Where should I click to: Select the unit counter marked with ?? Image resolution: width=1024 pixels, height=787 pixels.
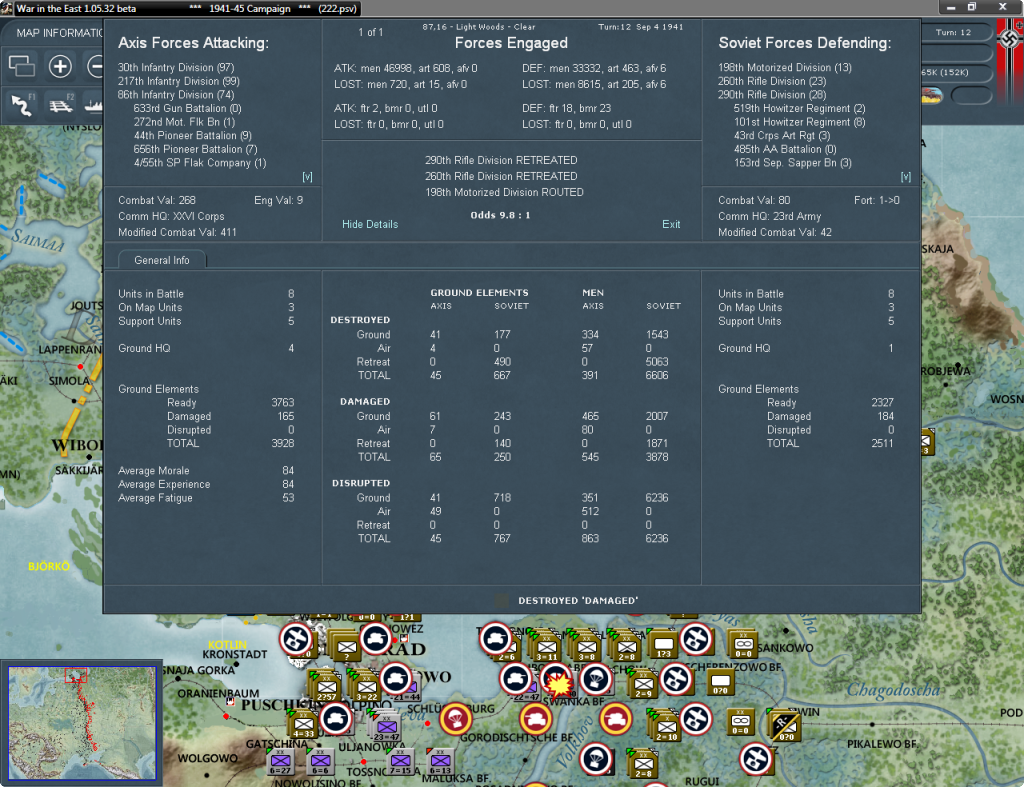click(x=347, y=649)
